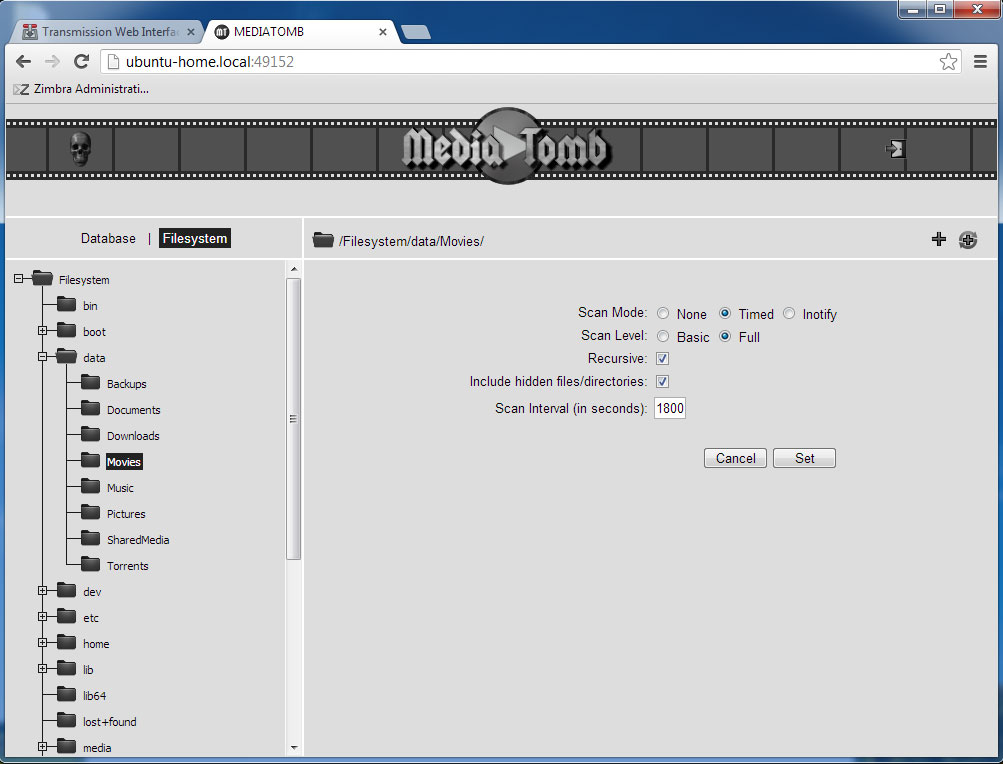Toggle the Recursive checkbox
Viewport: 1003px width, 764px height.
tap(662, 358)
